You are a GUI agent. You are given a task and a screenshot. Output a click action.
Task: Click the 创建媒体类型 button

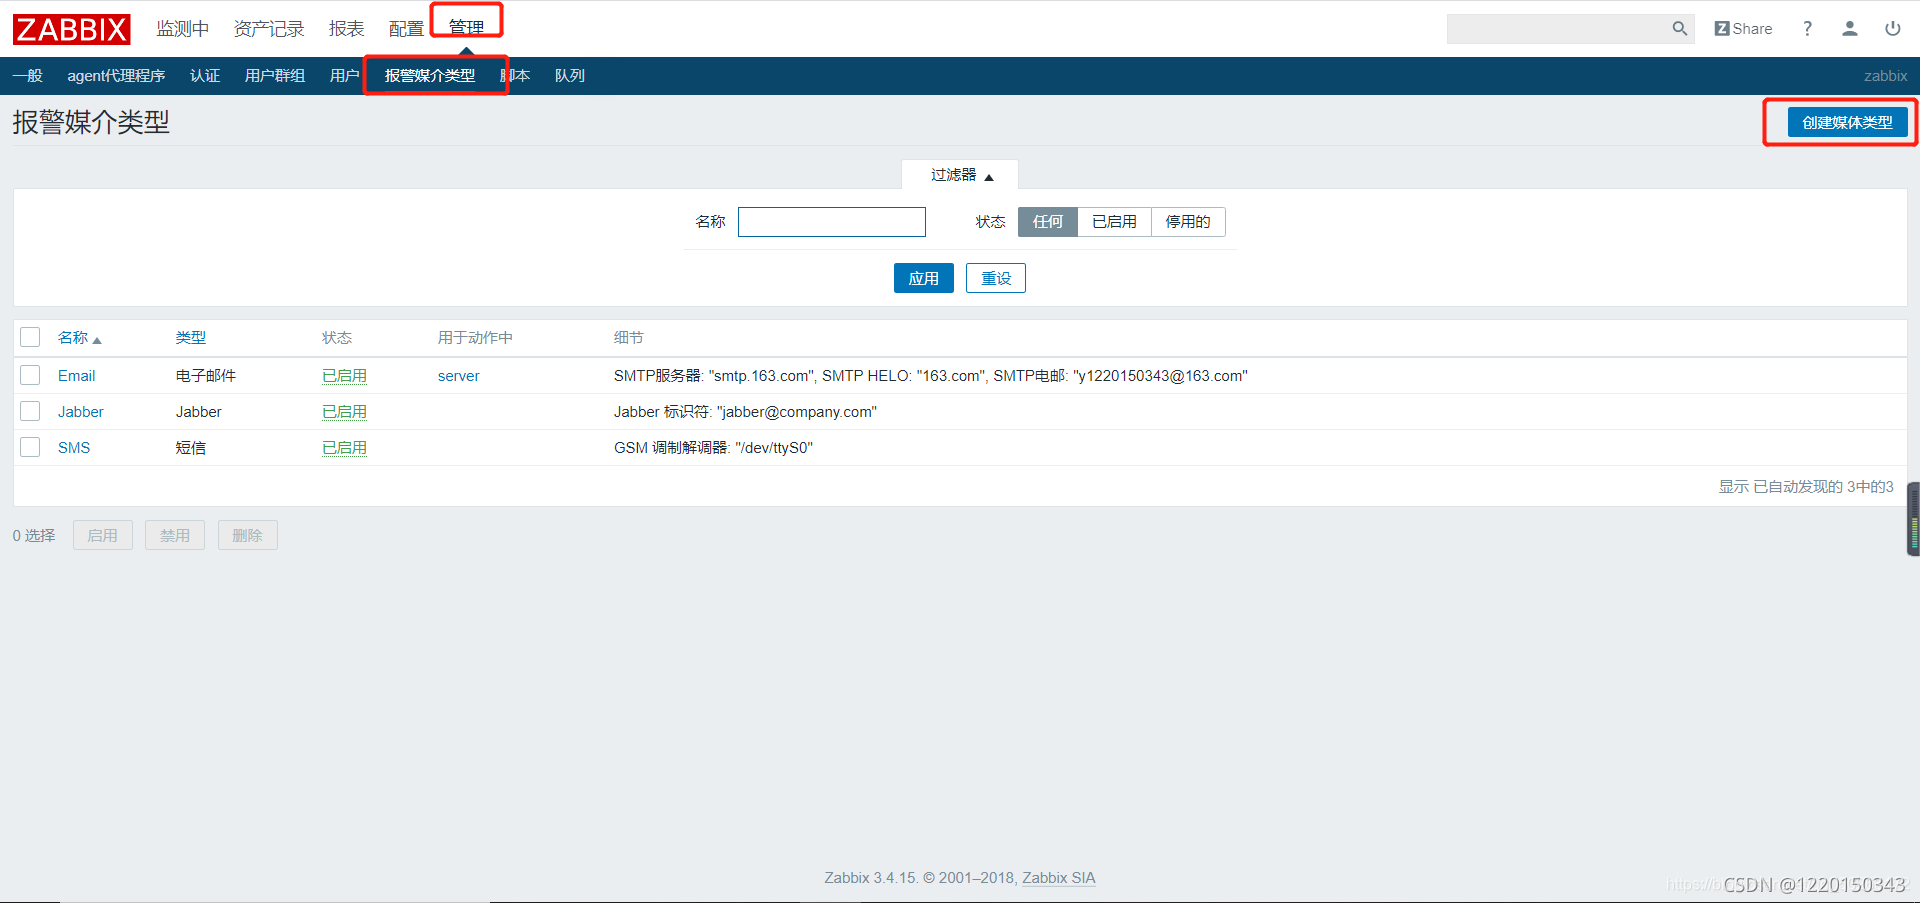point(1847,122)
